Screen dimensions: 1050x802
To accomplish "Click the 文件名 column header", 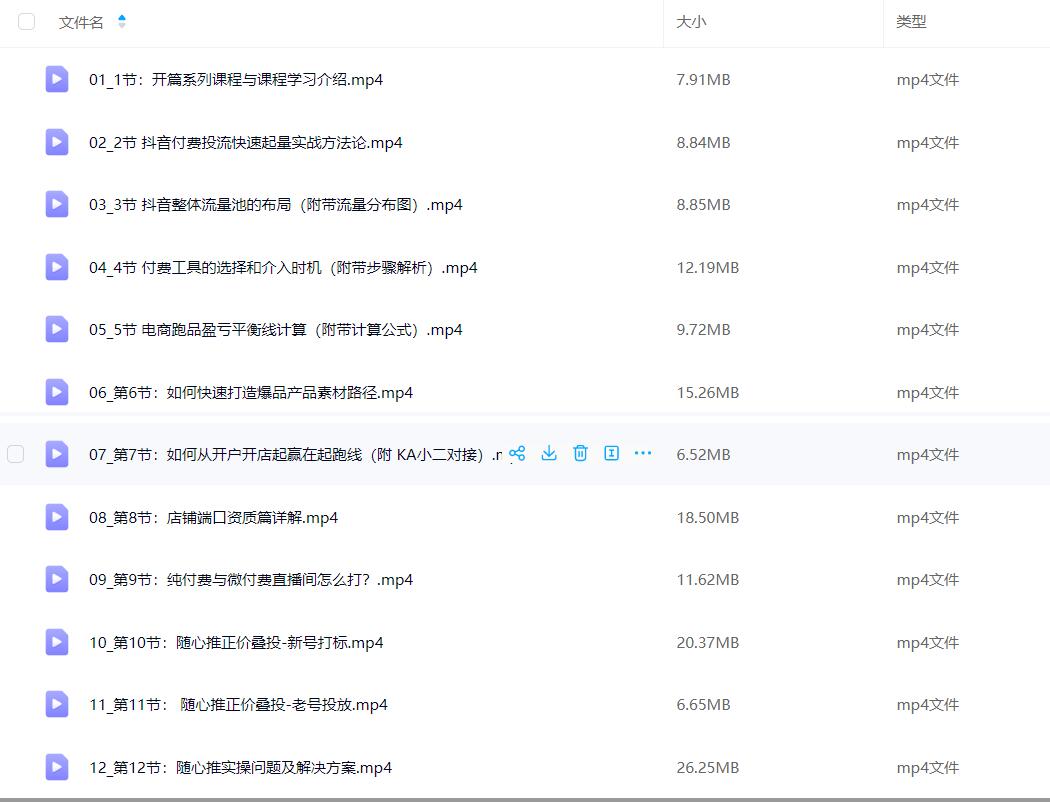I will point(81,22).
